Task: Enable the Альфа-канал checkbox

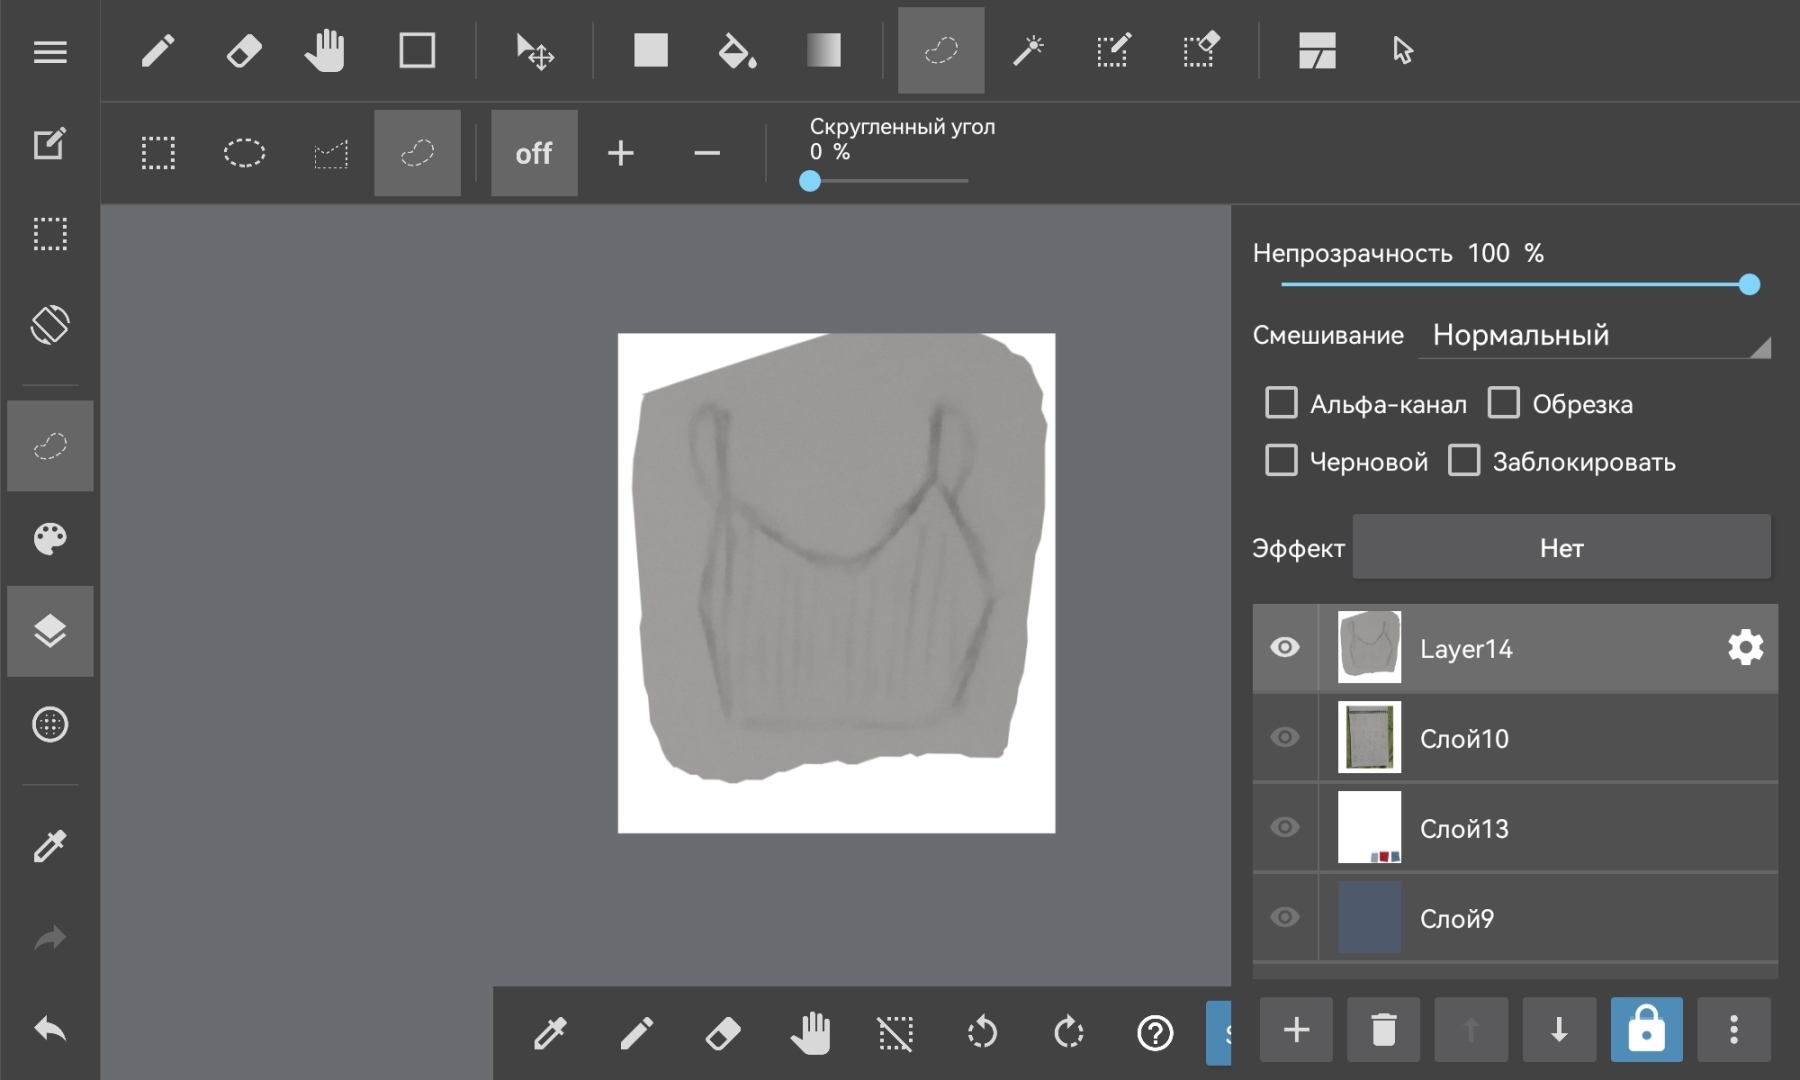Action: pyautogui.click(x=1281, y=403)
